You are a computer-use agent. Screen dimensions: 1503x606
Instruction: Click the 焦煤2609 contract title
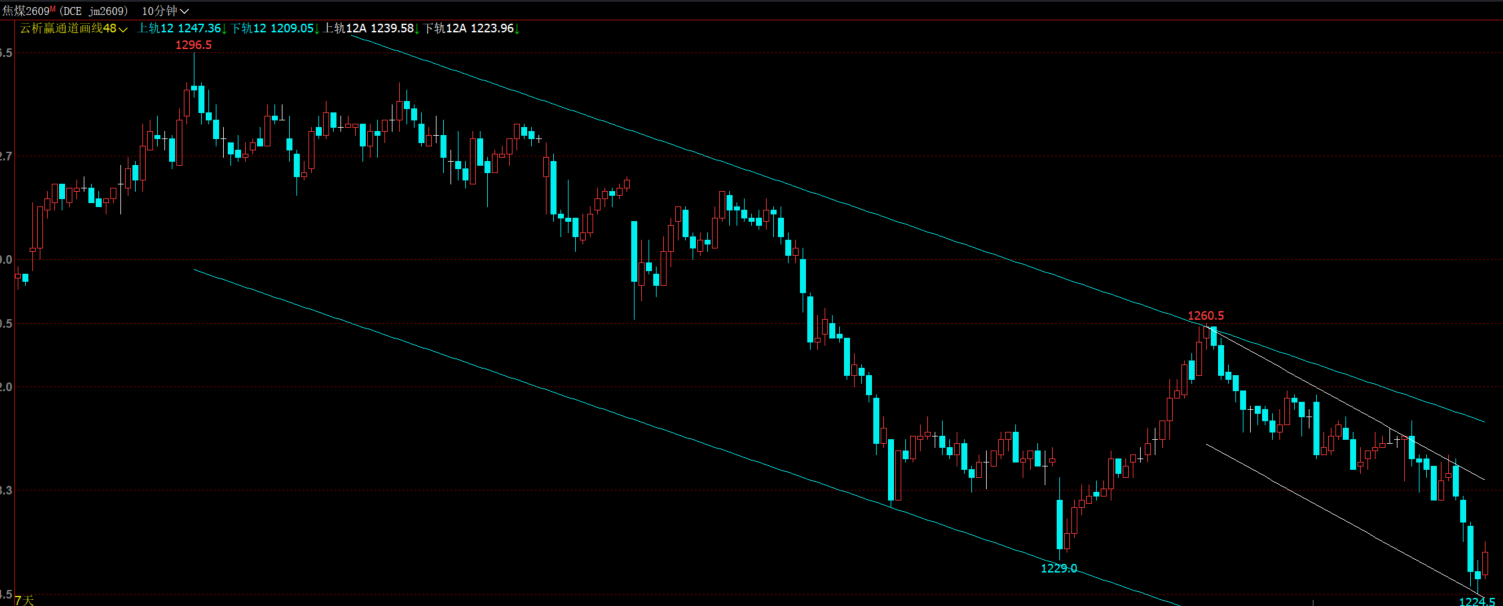pos(25,10)
